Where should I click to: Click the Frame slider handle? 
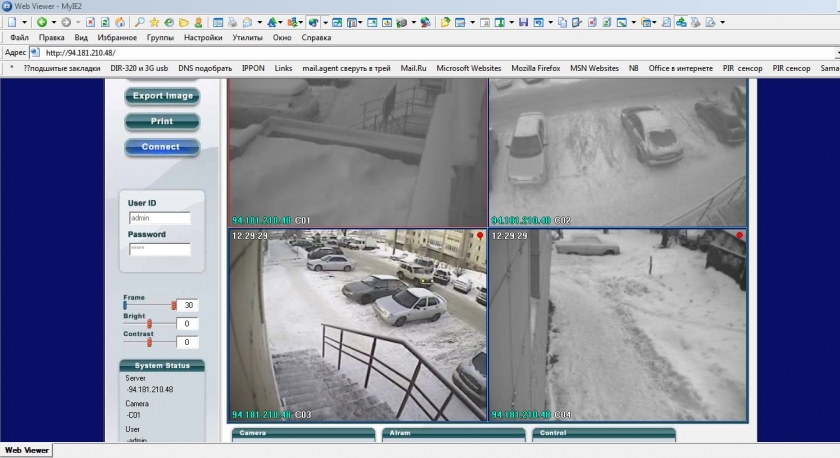174,305
